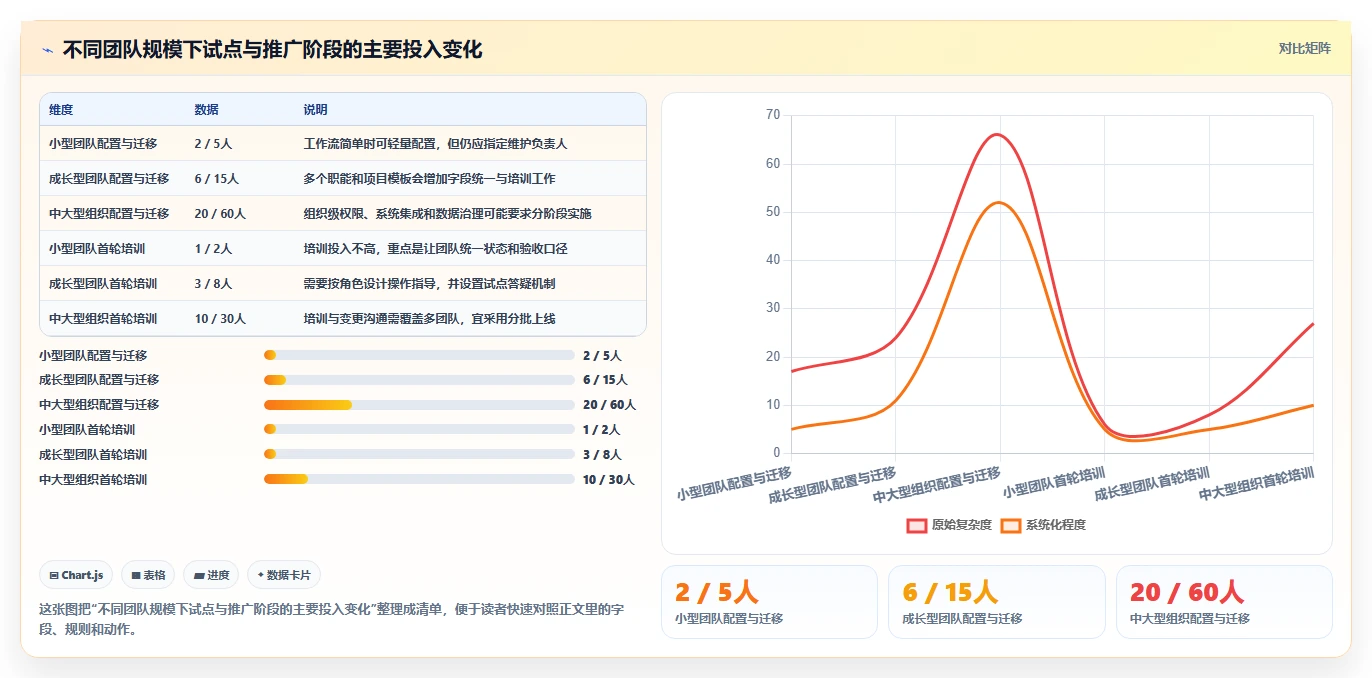Viewport: 1372px width, 678px height.
Task: Click the 数据卡片 tag chip
Action: 284,575
